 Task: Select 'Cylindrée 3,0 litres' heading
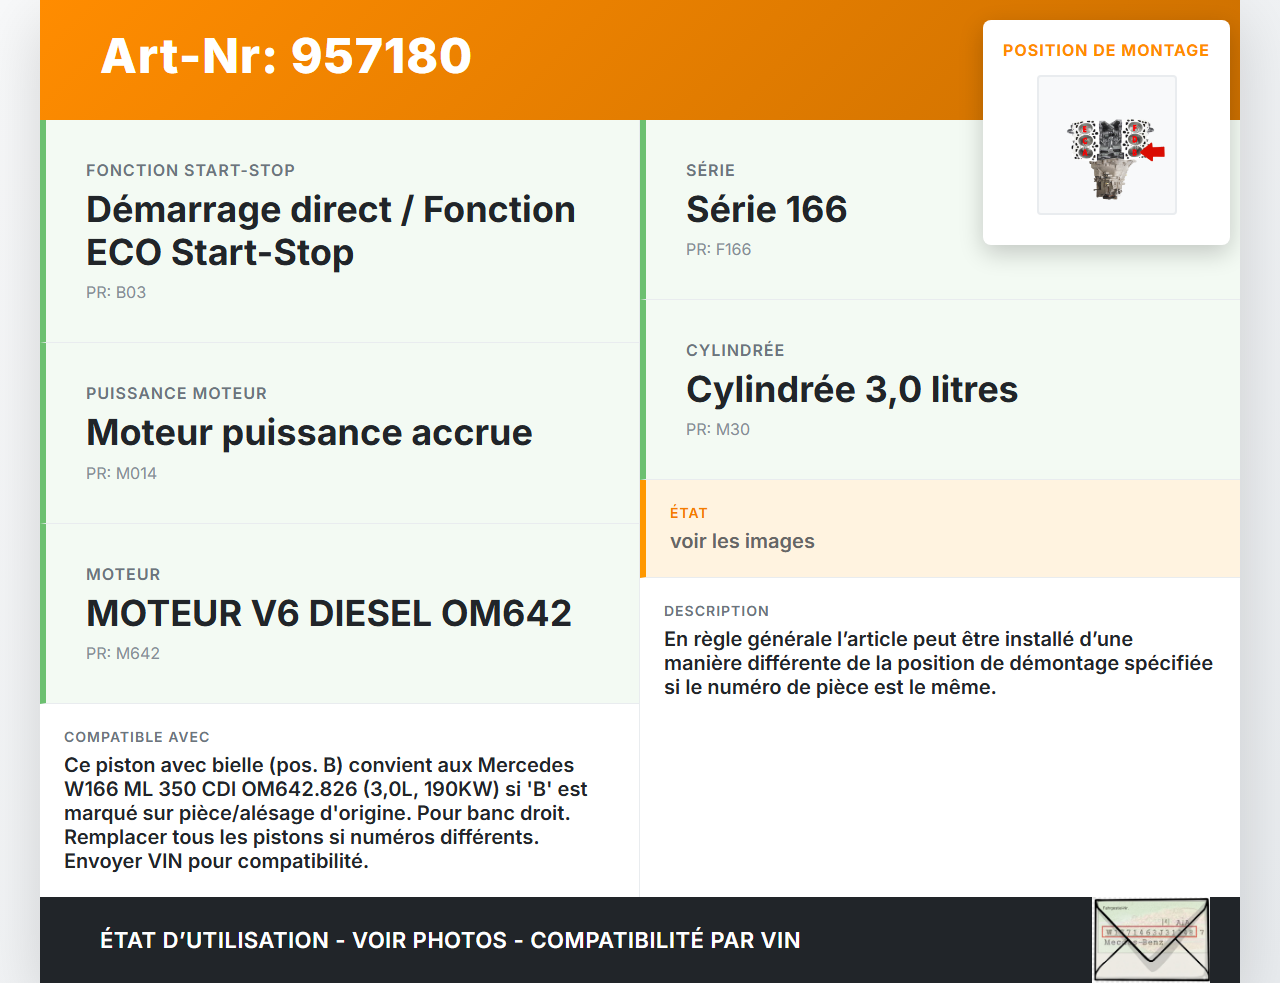tap(851, 390)
